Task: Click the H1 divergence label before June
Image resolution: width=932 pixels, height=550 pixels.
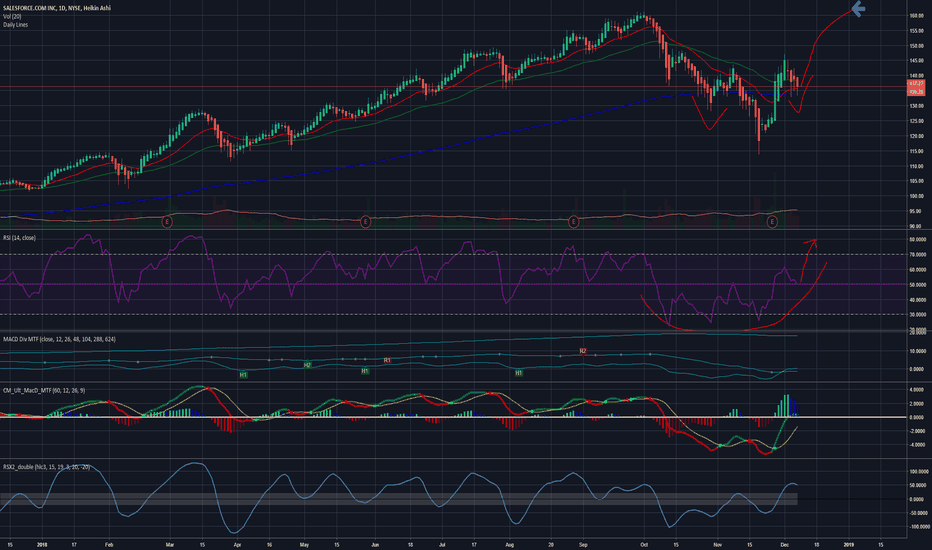Action: pyautogui.click(x=365, y=371)
